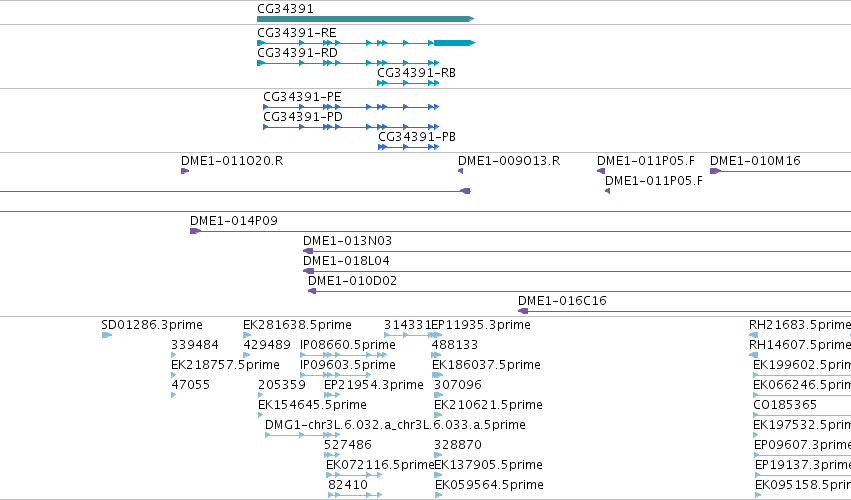Screen dimensions: 851x500
Task: Click the EK281638.5prime EST label
Action: (x=297, y=325)
